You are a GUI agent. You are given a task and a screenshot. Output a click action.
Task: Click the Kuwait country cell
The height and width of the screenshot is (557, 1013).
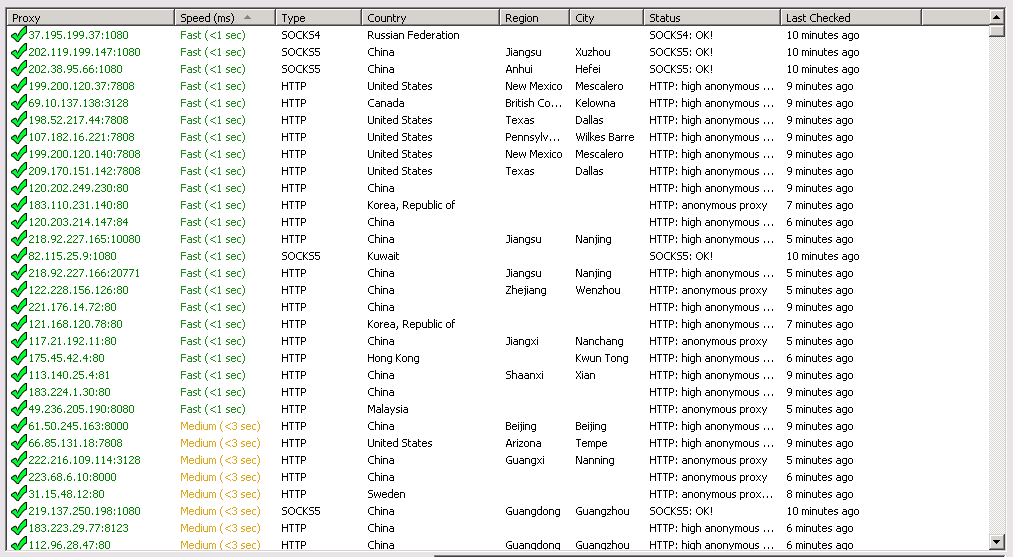[383, 256]
